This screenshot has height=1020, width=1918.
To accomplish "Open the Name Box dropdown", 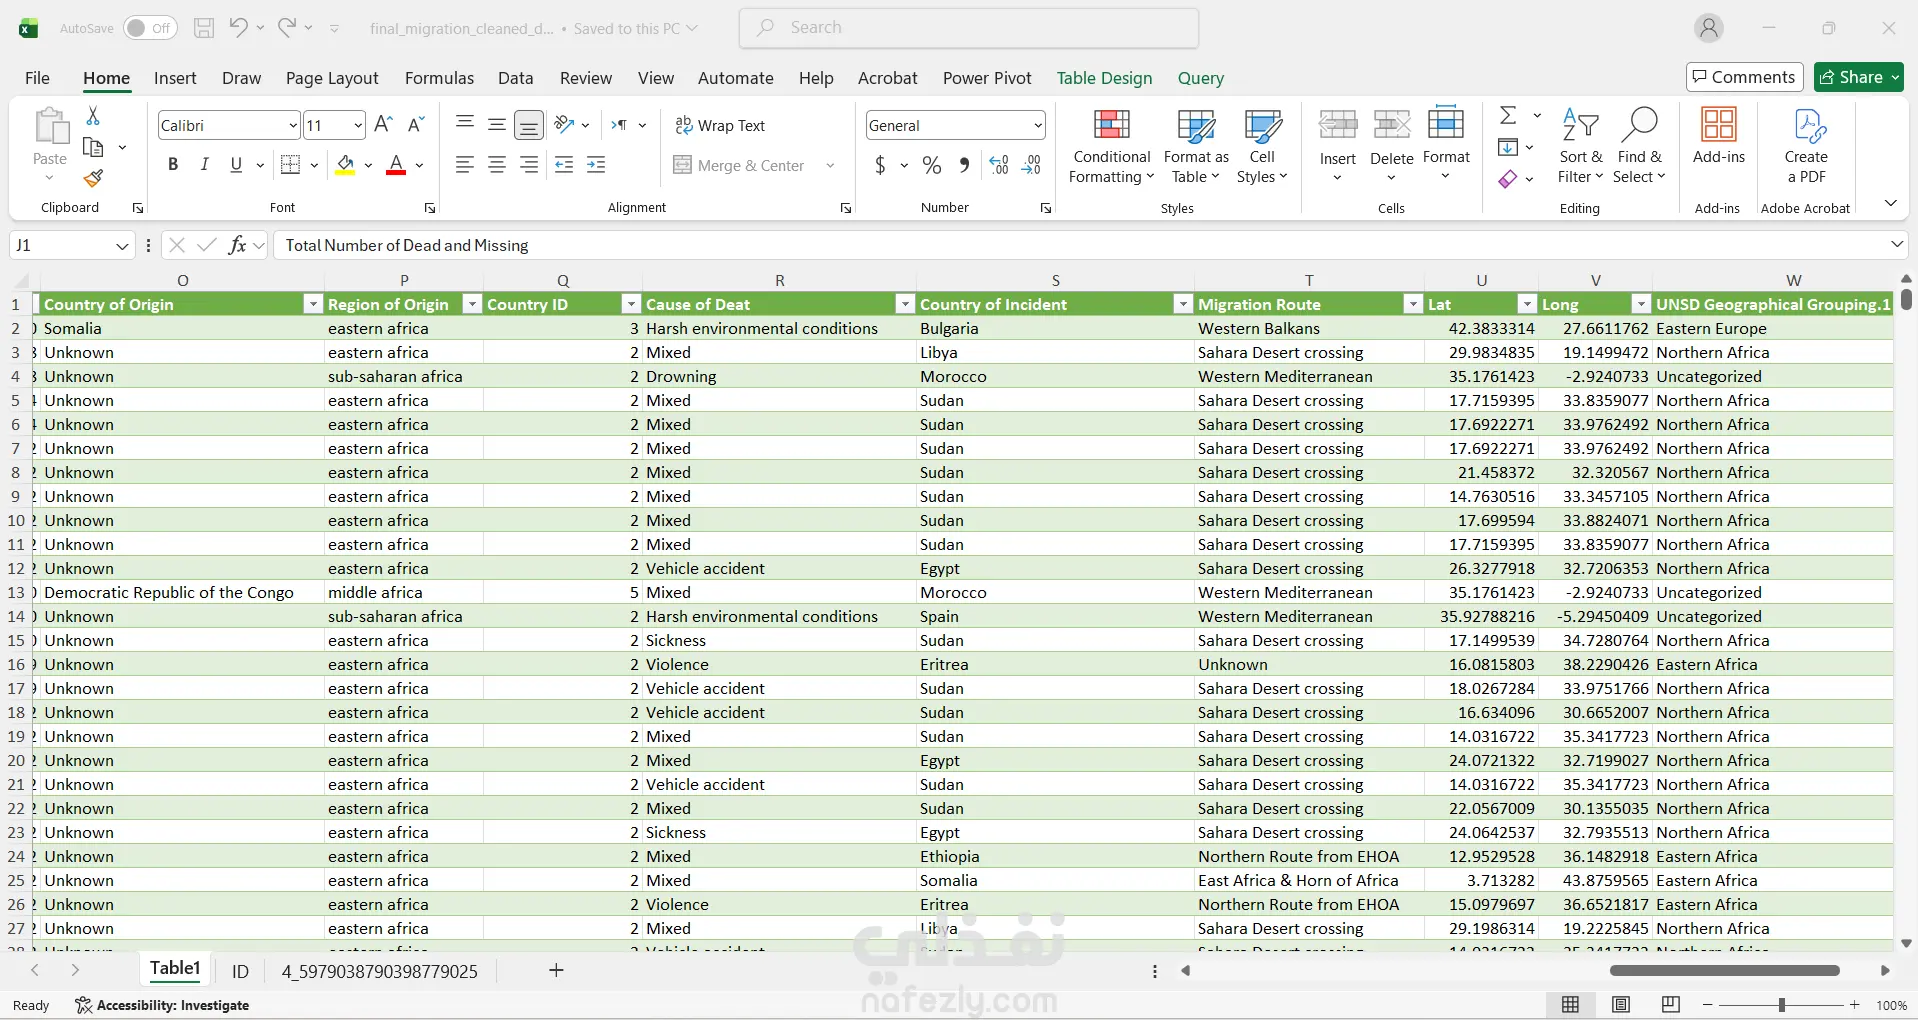I will 122,245.
